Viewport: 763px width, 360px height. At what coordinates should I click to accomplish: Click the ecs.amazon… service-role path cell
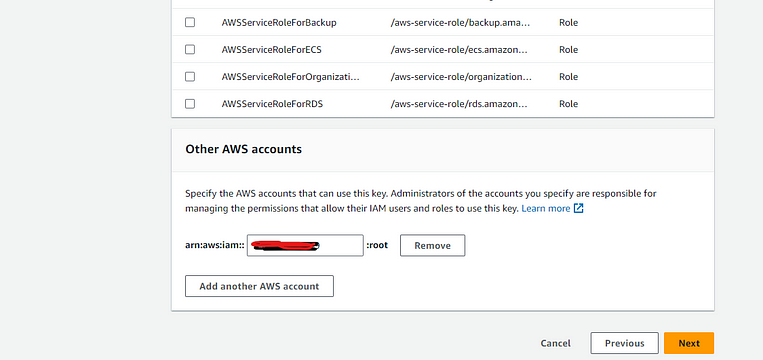coord(458,50)
